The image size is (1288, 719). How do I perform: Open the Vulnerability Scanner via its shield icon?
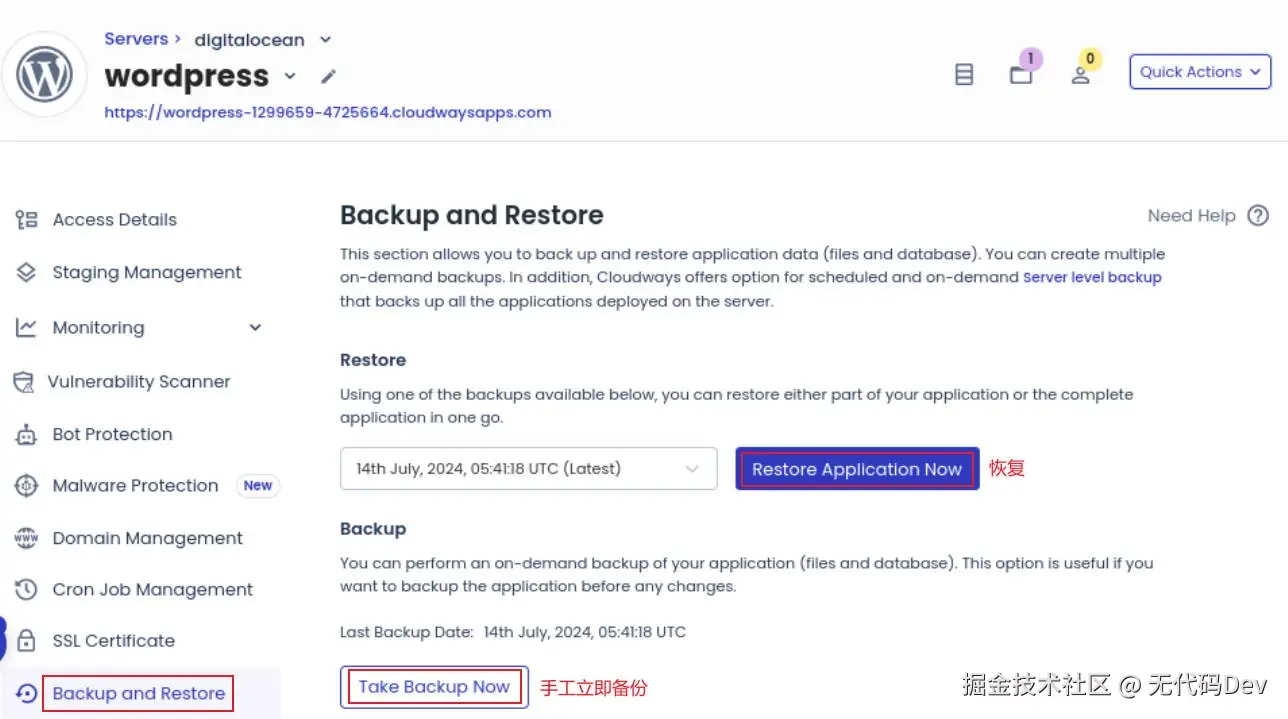28,382
